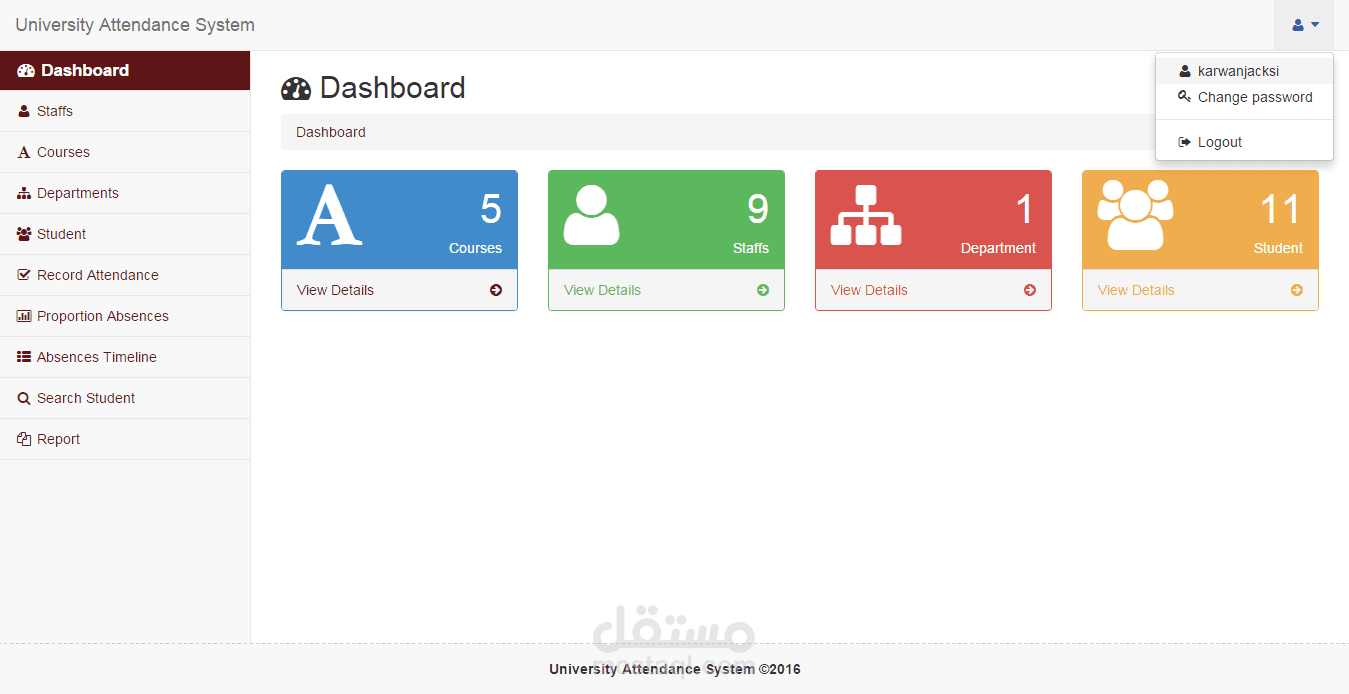Viewport: 1349px width, 694px height.
Task: Click the Courses label on blue card
Action: (476, 248)
